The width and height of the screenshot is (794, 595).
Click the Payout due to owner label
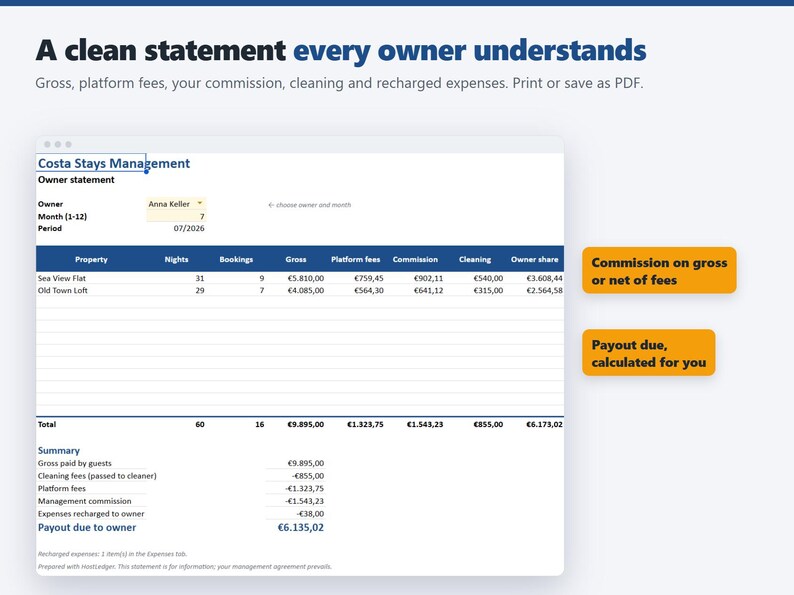pos(87,527)
